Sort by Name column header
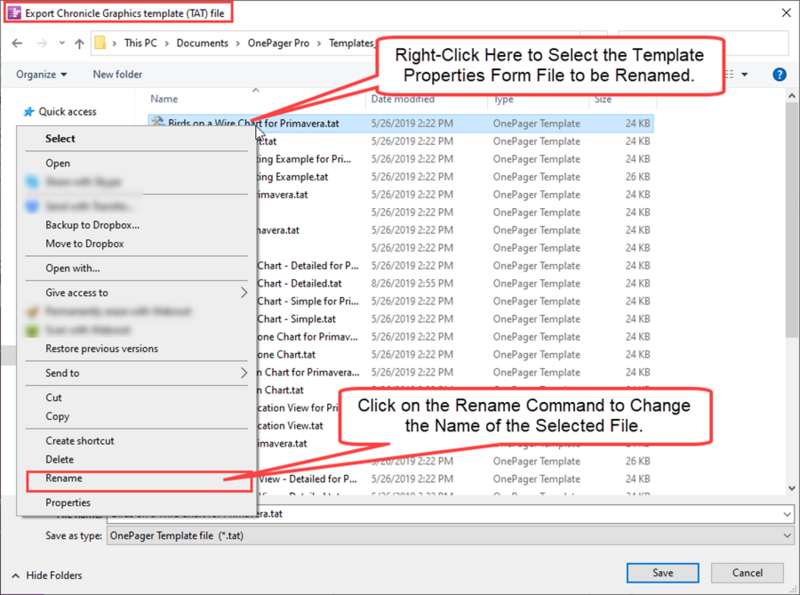Viewport: 800px width, 595px height. tap(164, 99)
